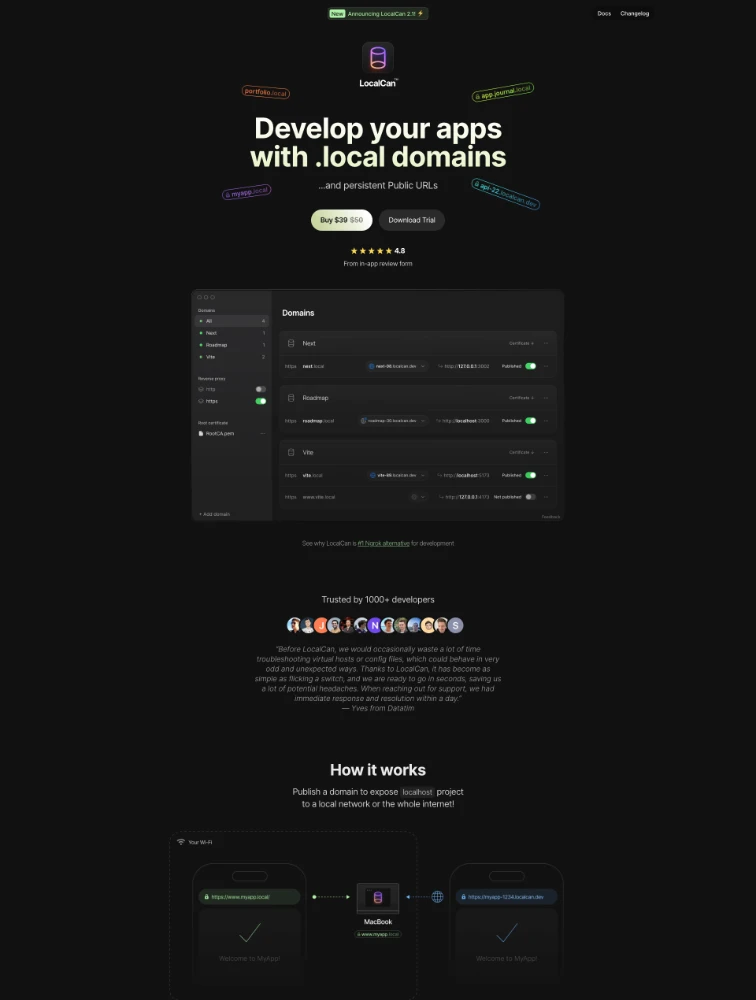Open more options for Next domain header

point(546,343)
